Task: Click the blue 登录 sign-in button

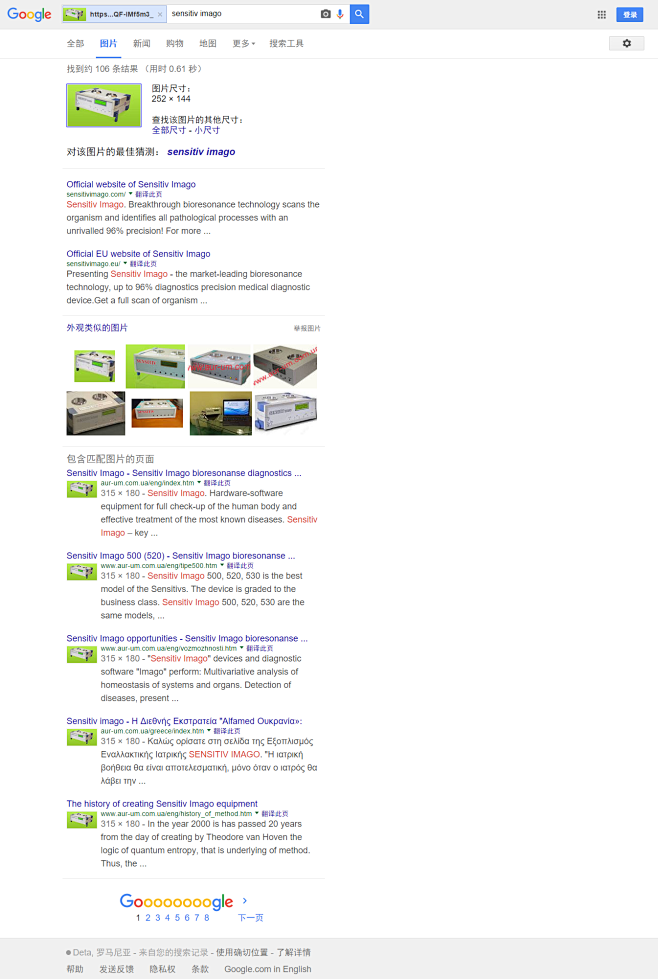Action: click(x=629, y=15)
